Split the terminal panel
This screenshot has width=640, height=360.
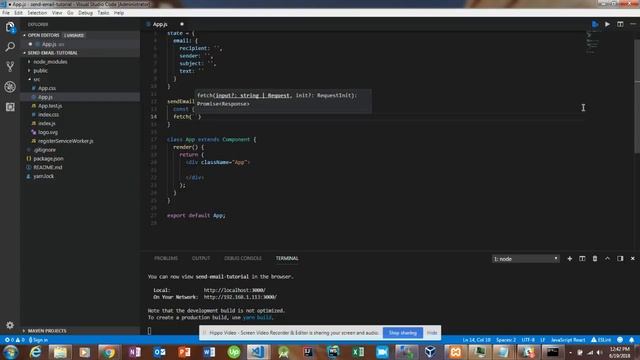click(582, 259)
